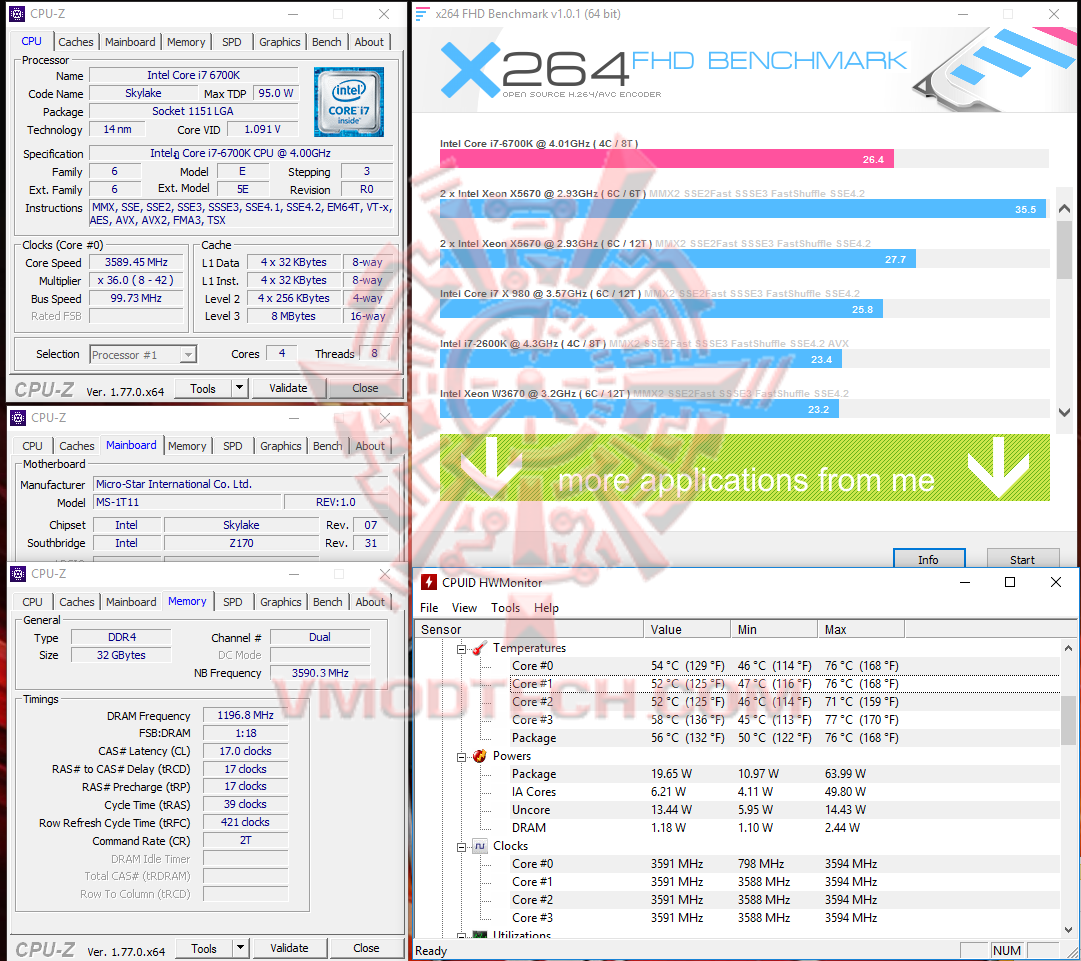Viewport: 1081px width, 961px height.
Task: Click the x264 FHD Benchmark title bar icon
Action: 423,14
